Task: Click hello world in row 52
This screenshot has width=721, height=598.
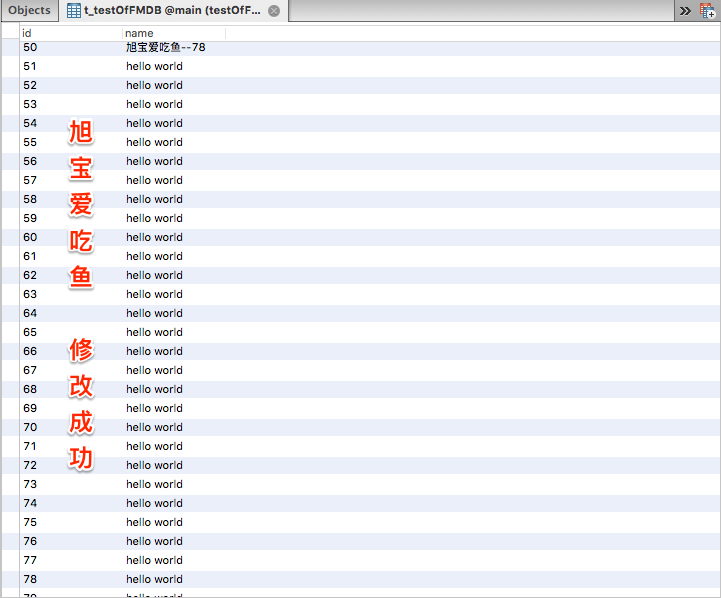Action: point(154,85)
